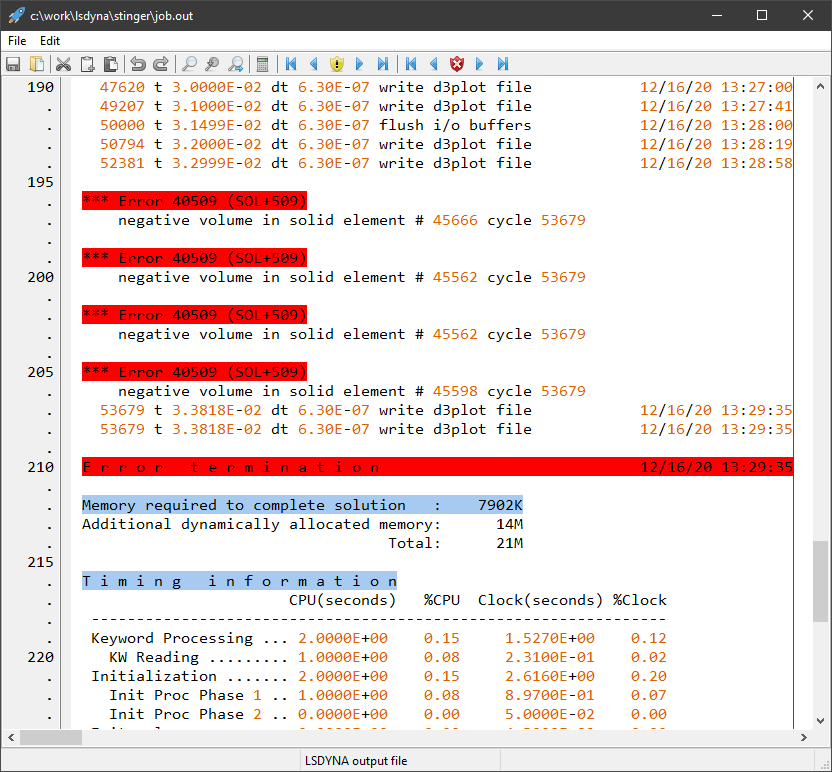Click the Copy clipboard icon
The height and width of the screenshot is (772, 832).
[88, 64]
